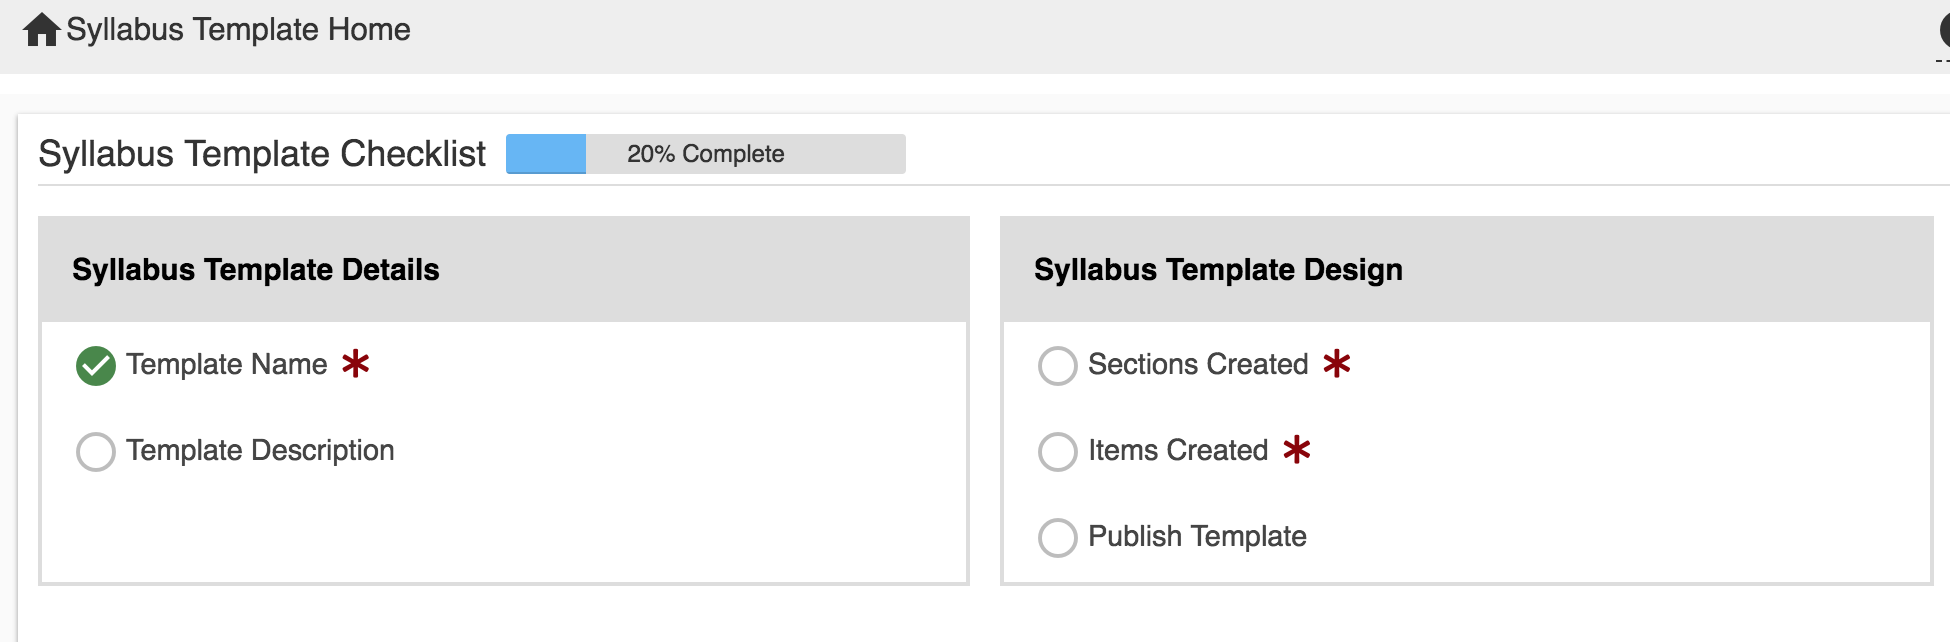Open the Items Created checklist item
This screenshot has height=642, width=1950.
1178,450
